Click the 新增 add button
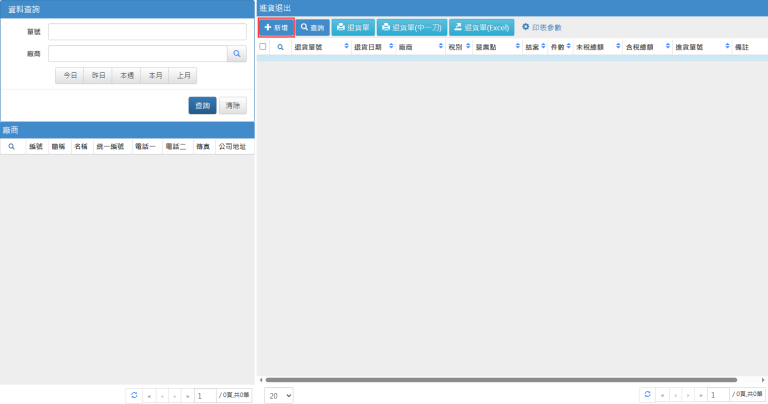The image size is (768, 404). click(276, 27)
